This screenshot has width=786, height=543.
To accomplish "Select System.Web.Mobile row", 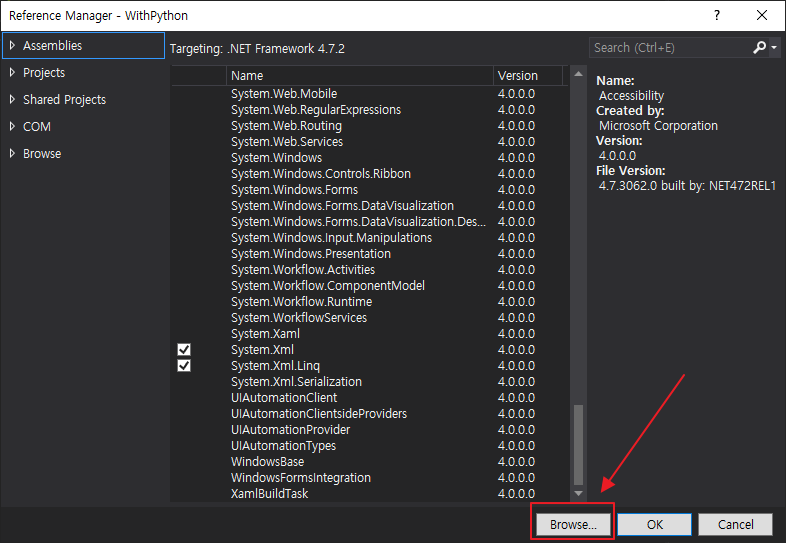I will (369, 94).
